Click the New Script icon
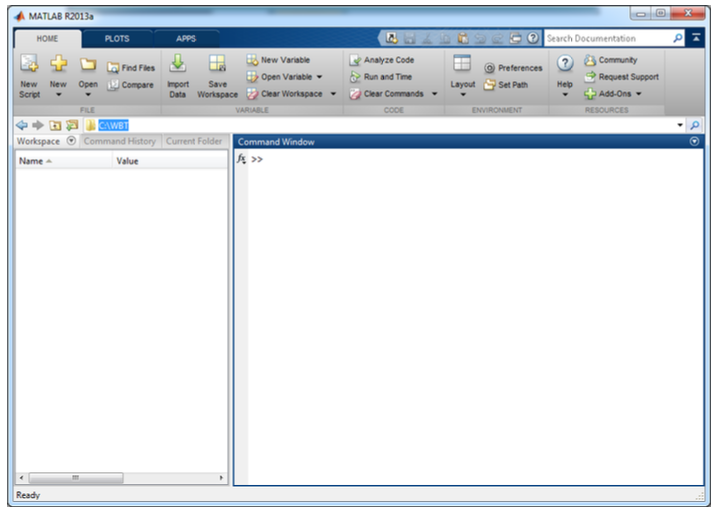Viewport: 718px width, 515px height. (x=29, y=64)
